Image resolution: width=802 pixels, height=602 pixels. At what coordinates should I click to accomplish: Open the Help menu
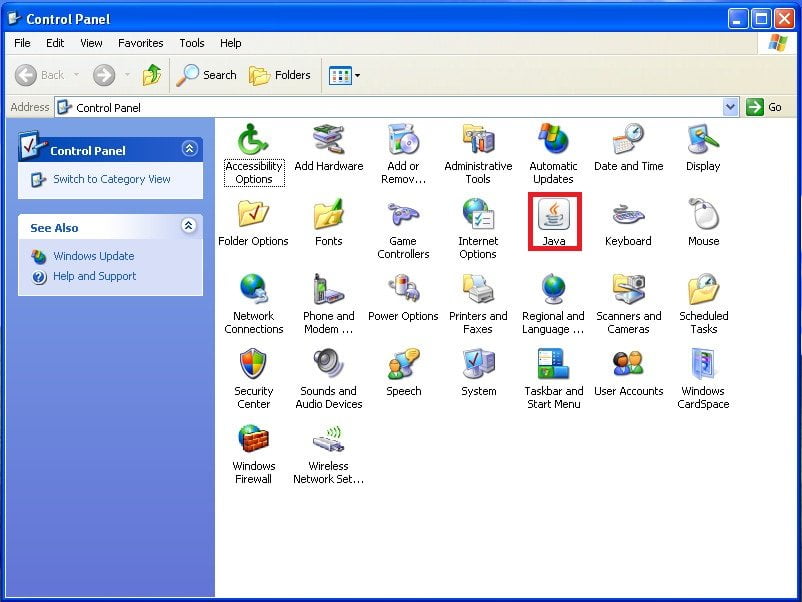tap(231, 43)
